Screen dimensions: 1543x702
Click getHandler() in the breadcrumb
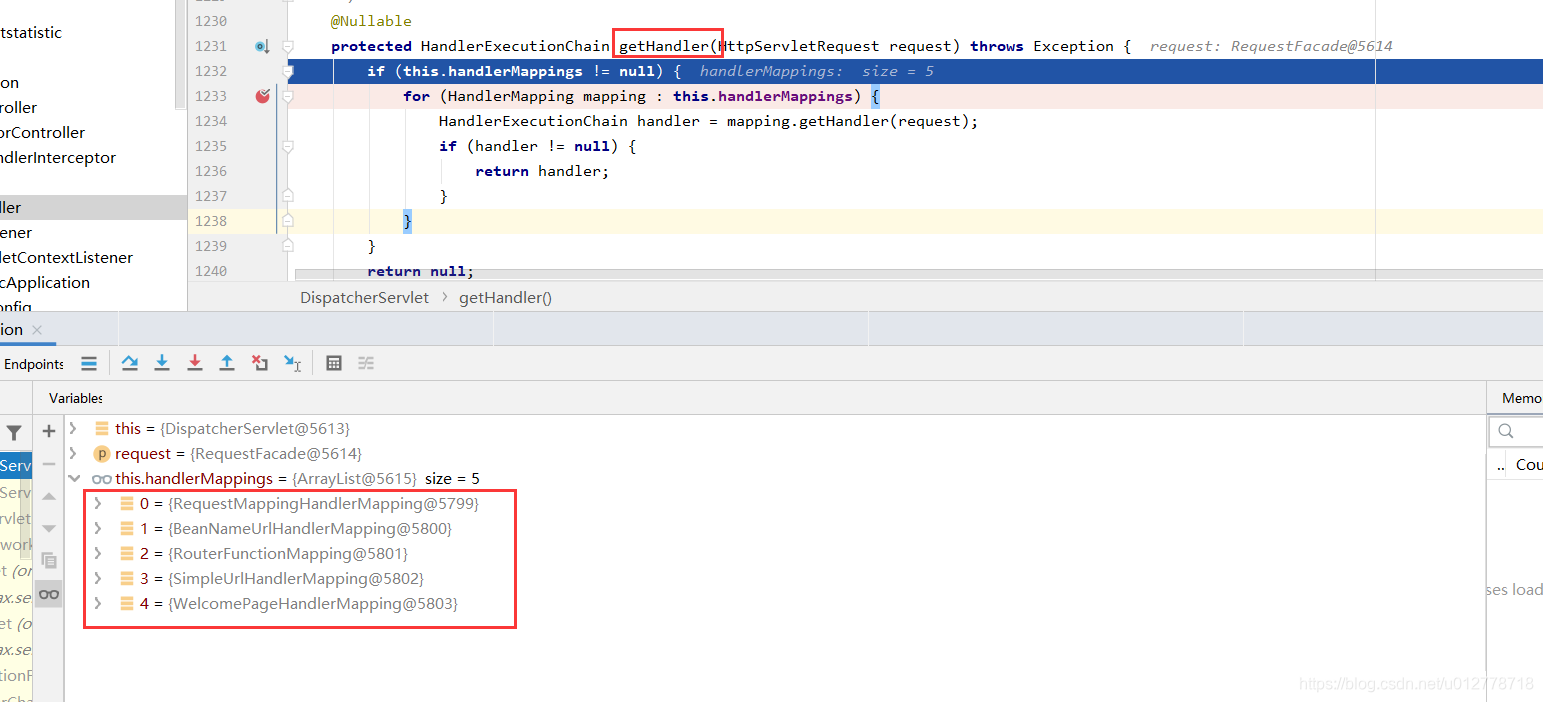point(505,298)
